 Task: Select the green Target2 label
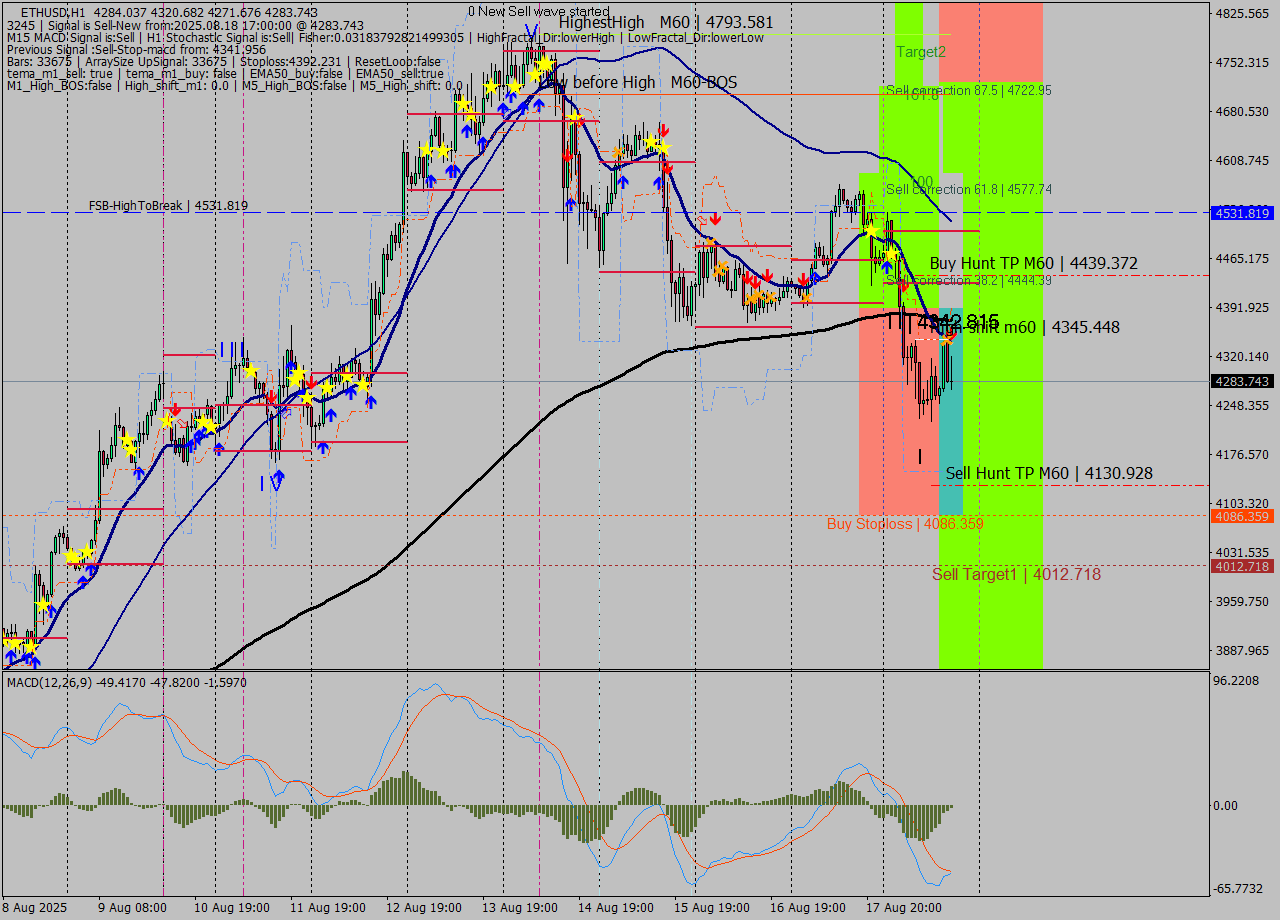pyautogui.click(x=920, y=52)
